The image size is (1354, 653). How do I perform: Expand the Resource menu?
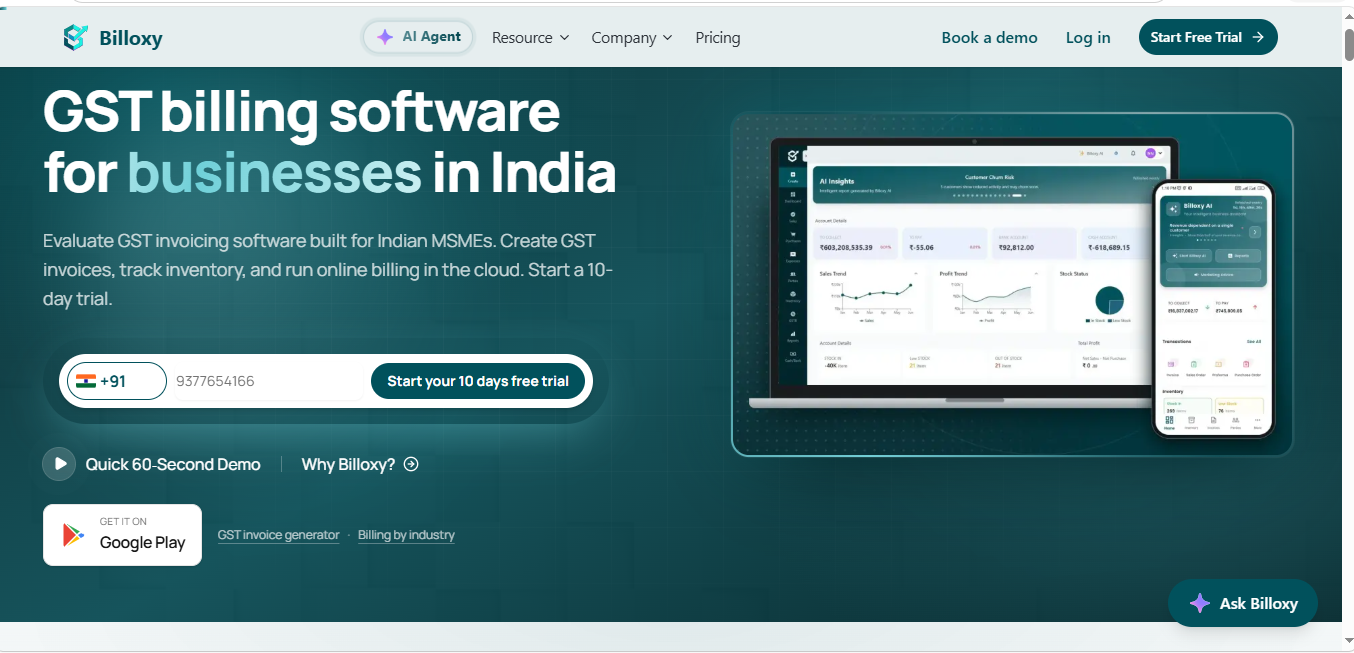530,38
